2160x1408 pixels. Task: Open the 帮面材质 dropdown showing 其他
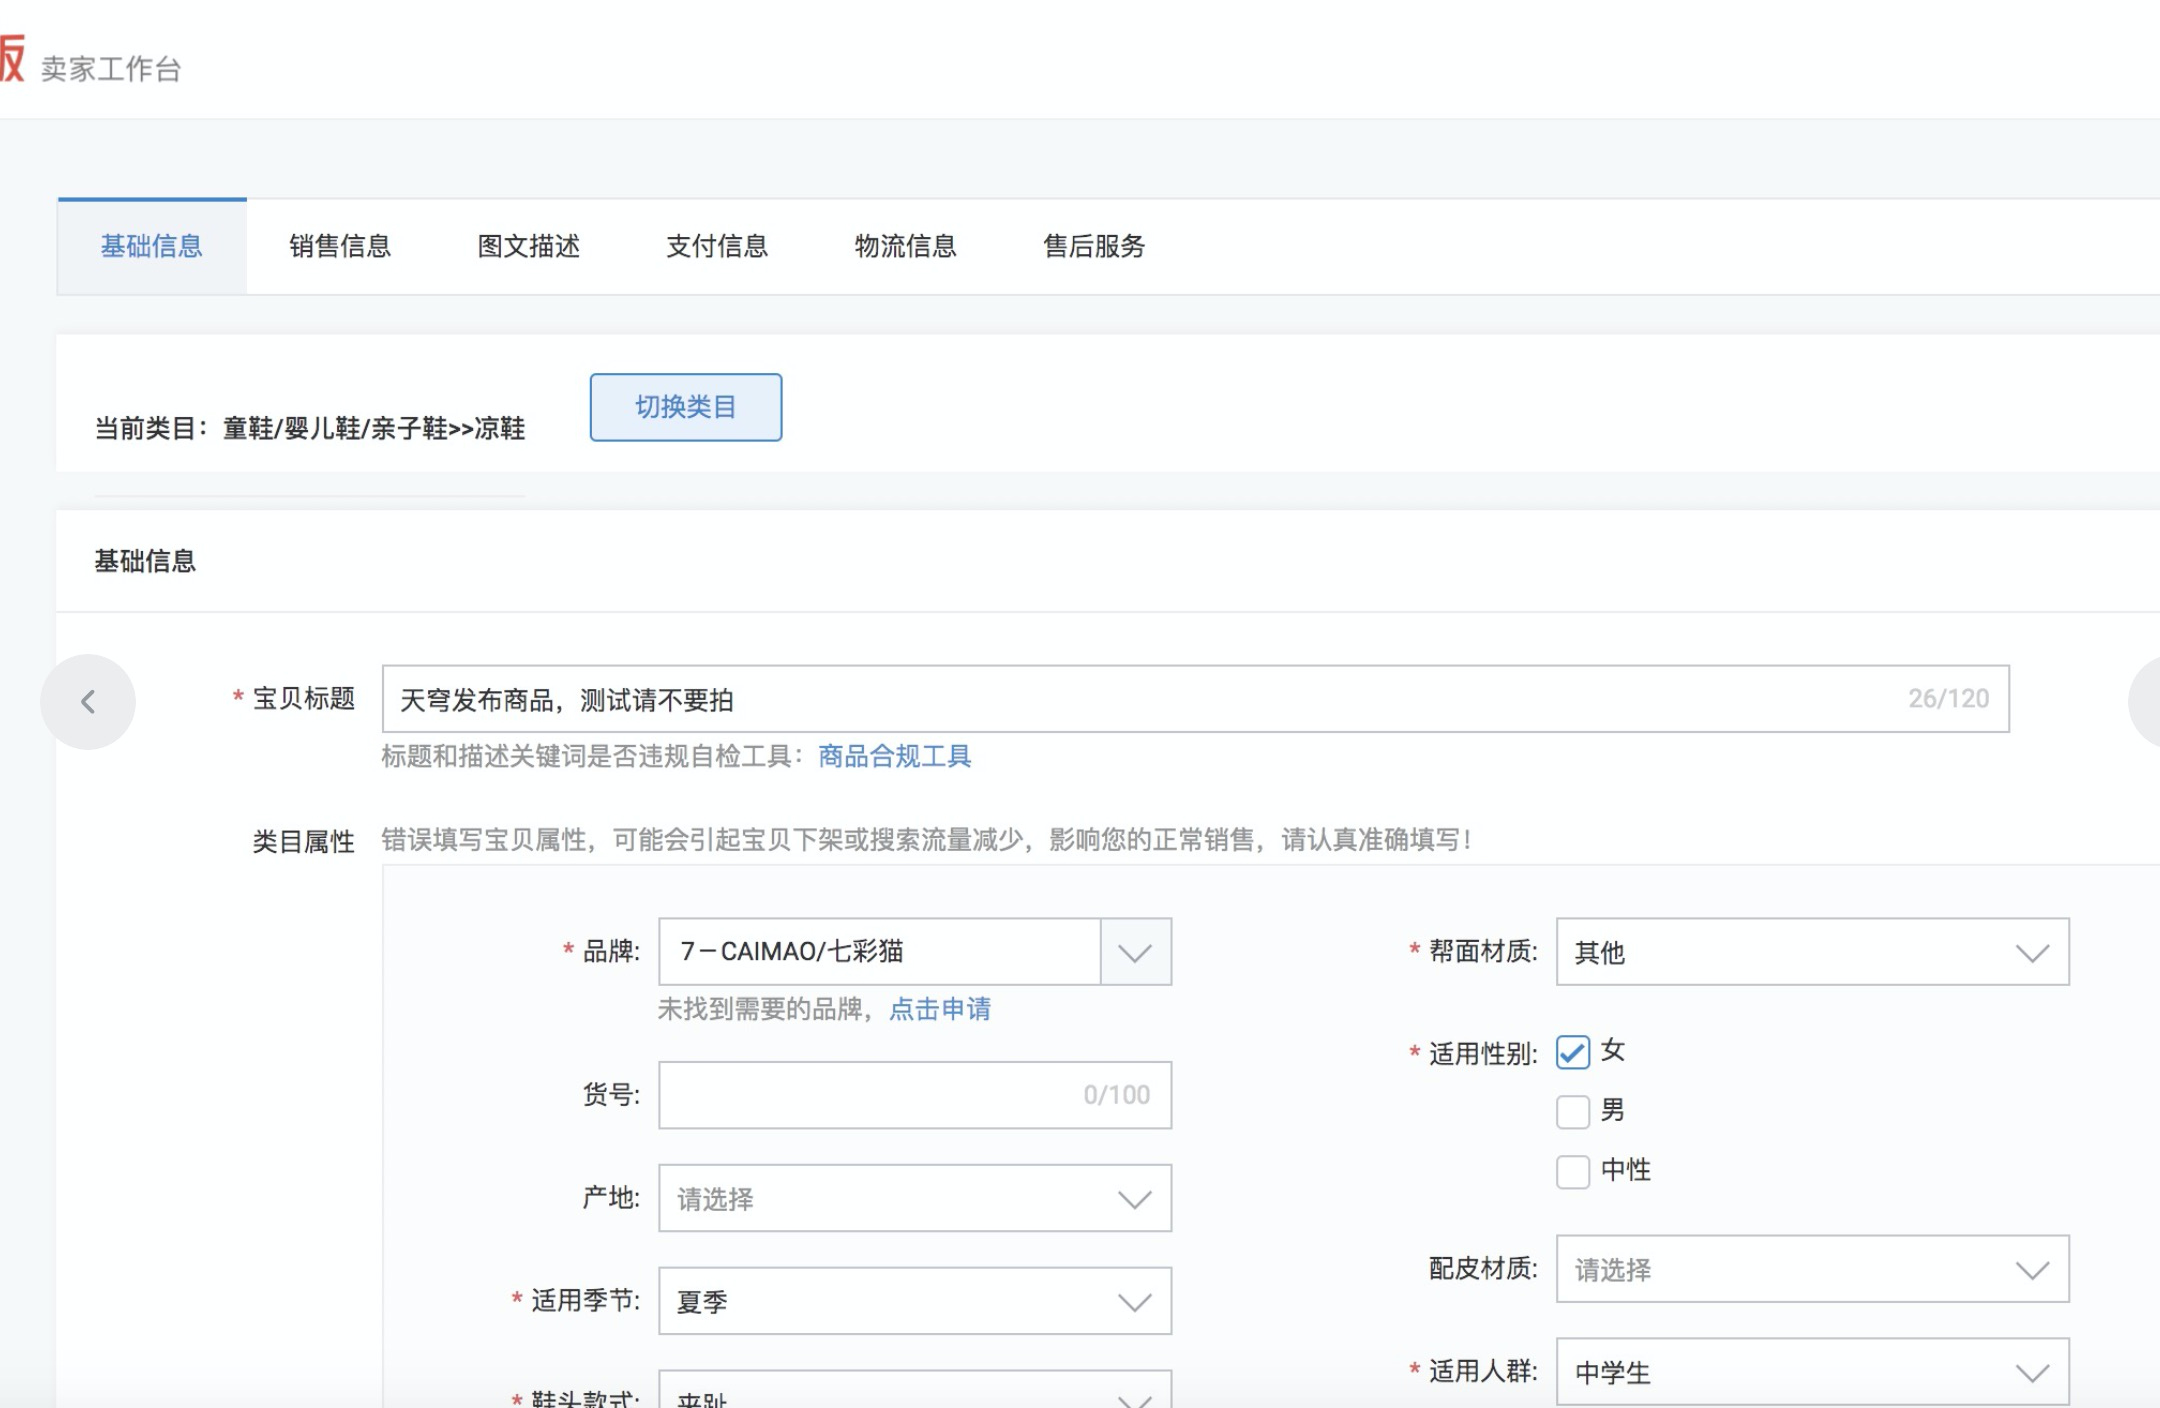tap(1813, 952)
